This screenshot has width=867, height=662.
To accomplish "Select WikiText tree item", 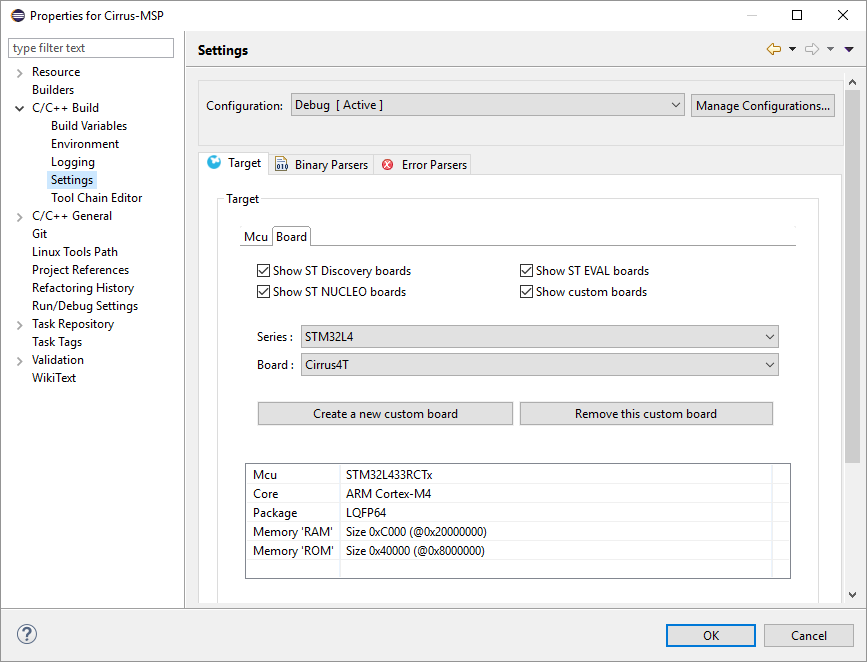I will [x=54, y=378].
